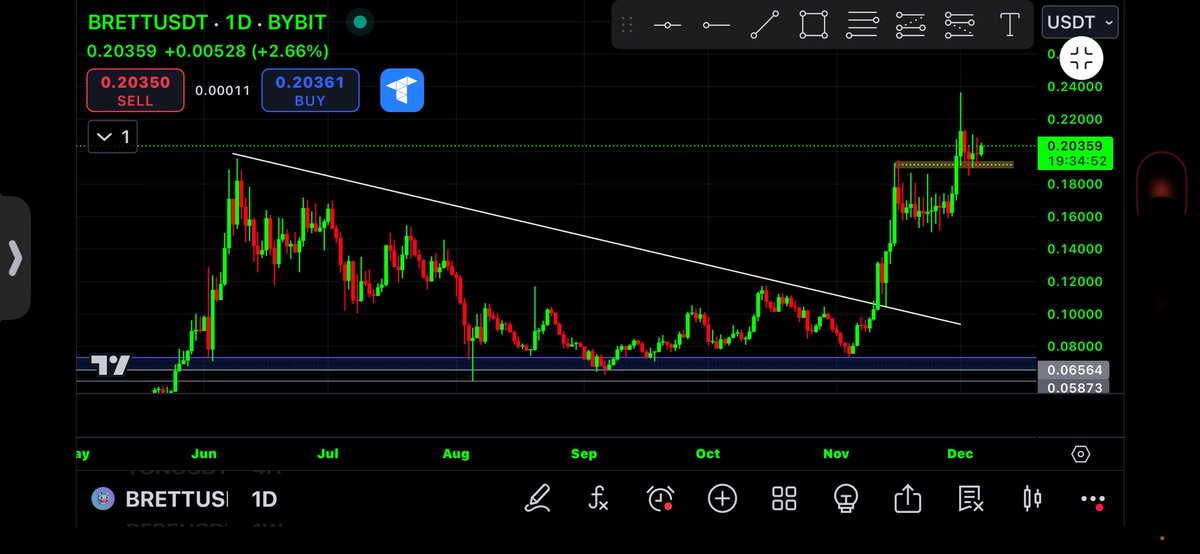Tap the Sep label on time axis
The height and width of the screenshot is (554, 1200).
pos(584,454)
